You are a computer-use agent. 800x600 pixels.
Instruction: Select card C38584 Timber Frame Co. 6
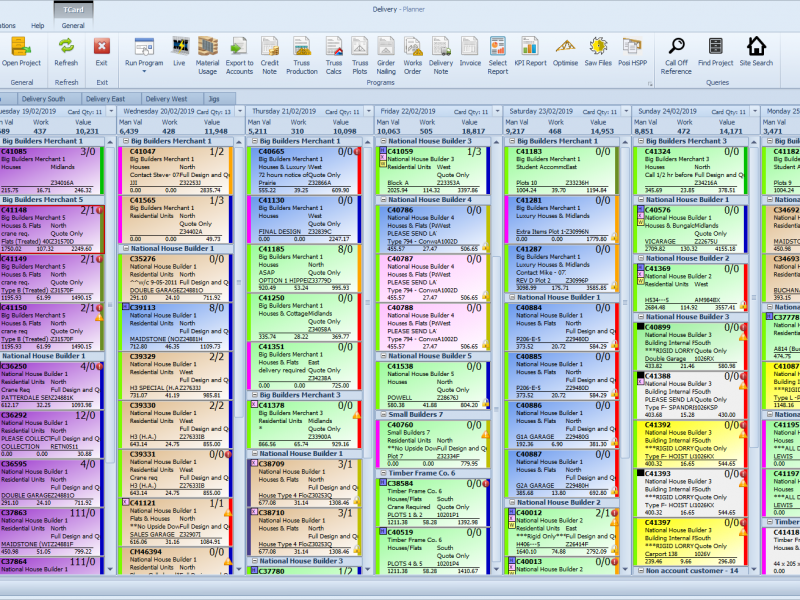433,503
